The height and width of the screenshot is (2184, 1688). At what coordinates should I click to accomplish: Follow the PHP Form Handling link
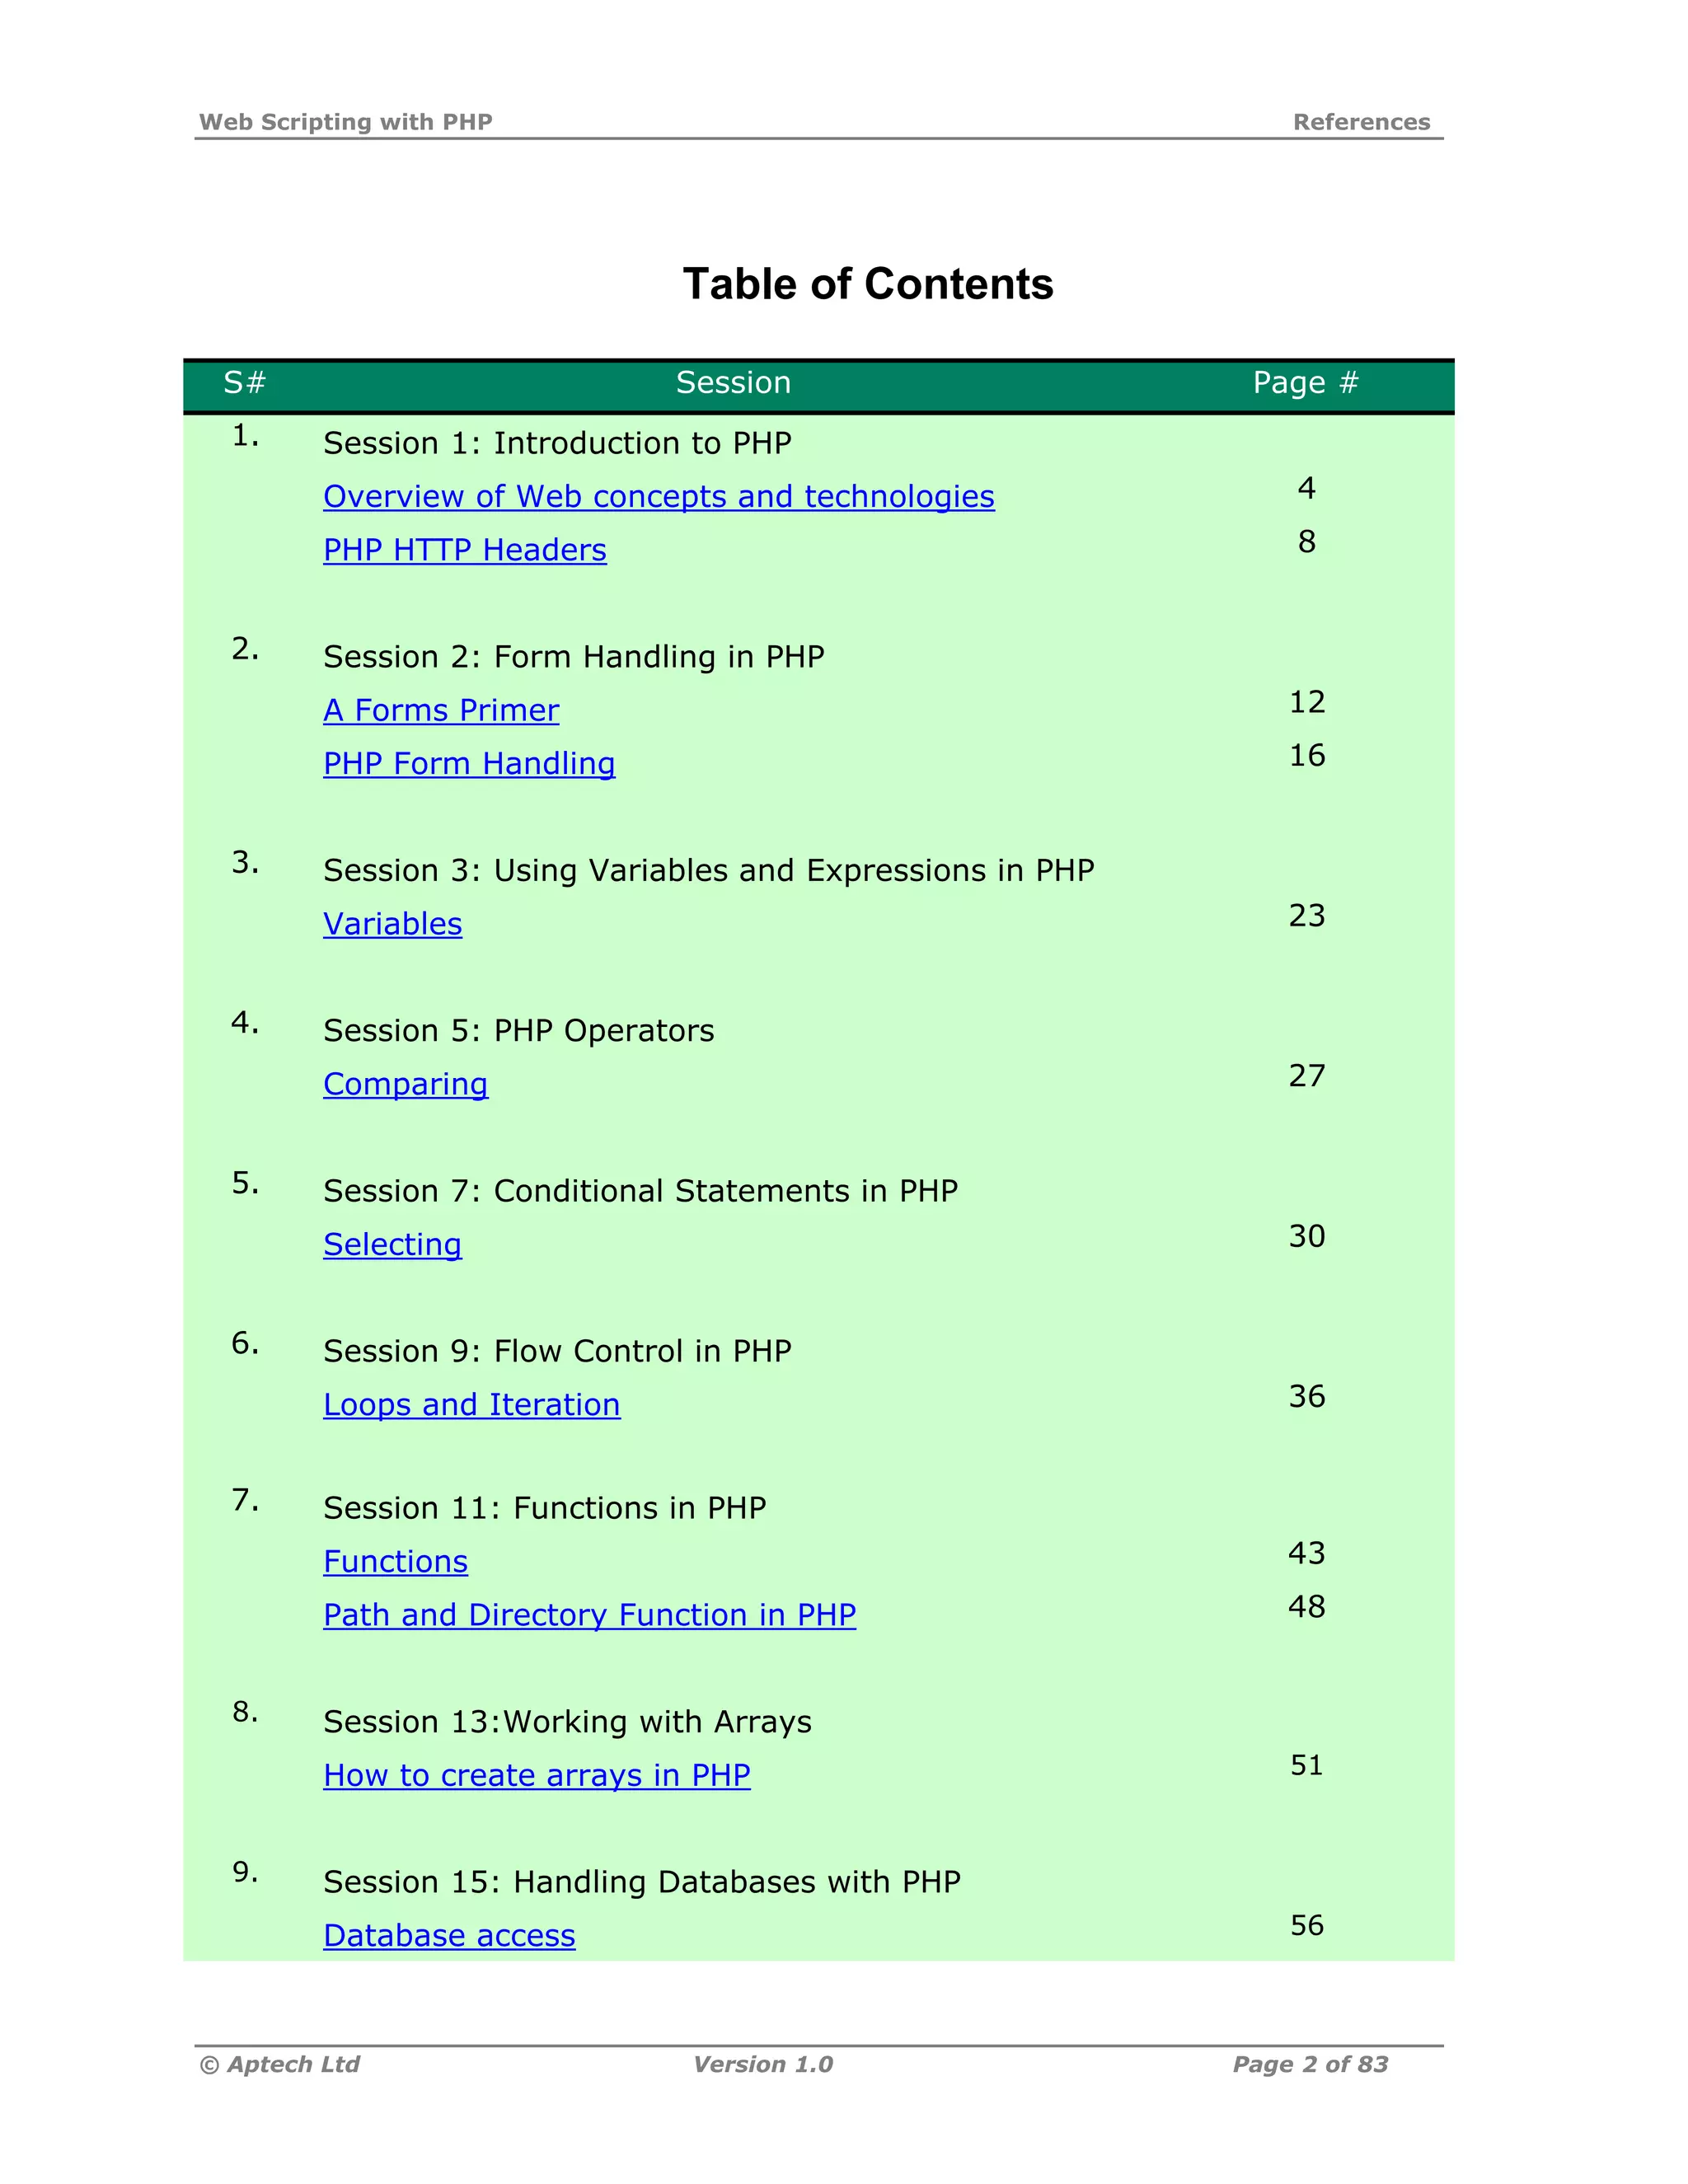468,764
